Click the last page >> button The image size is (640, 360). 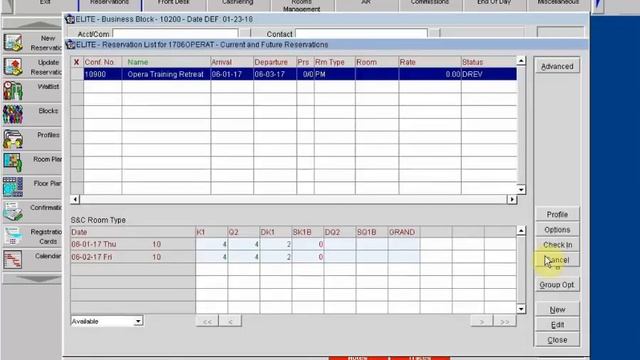click(x=504, y=321)
